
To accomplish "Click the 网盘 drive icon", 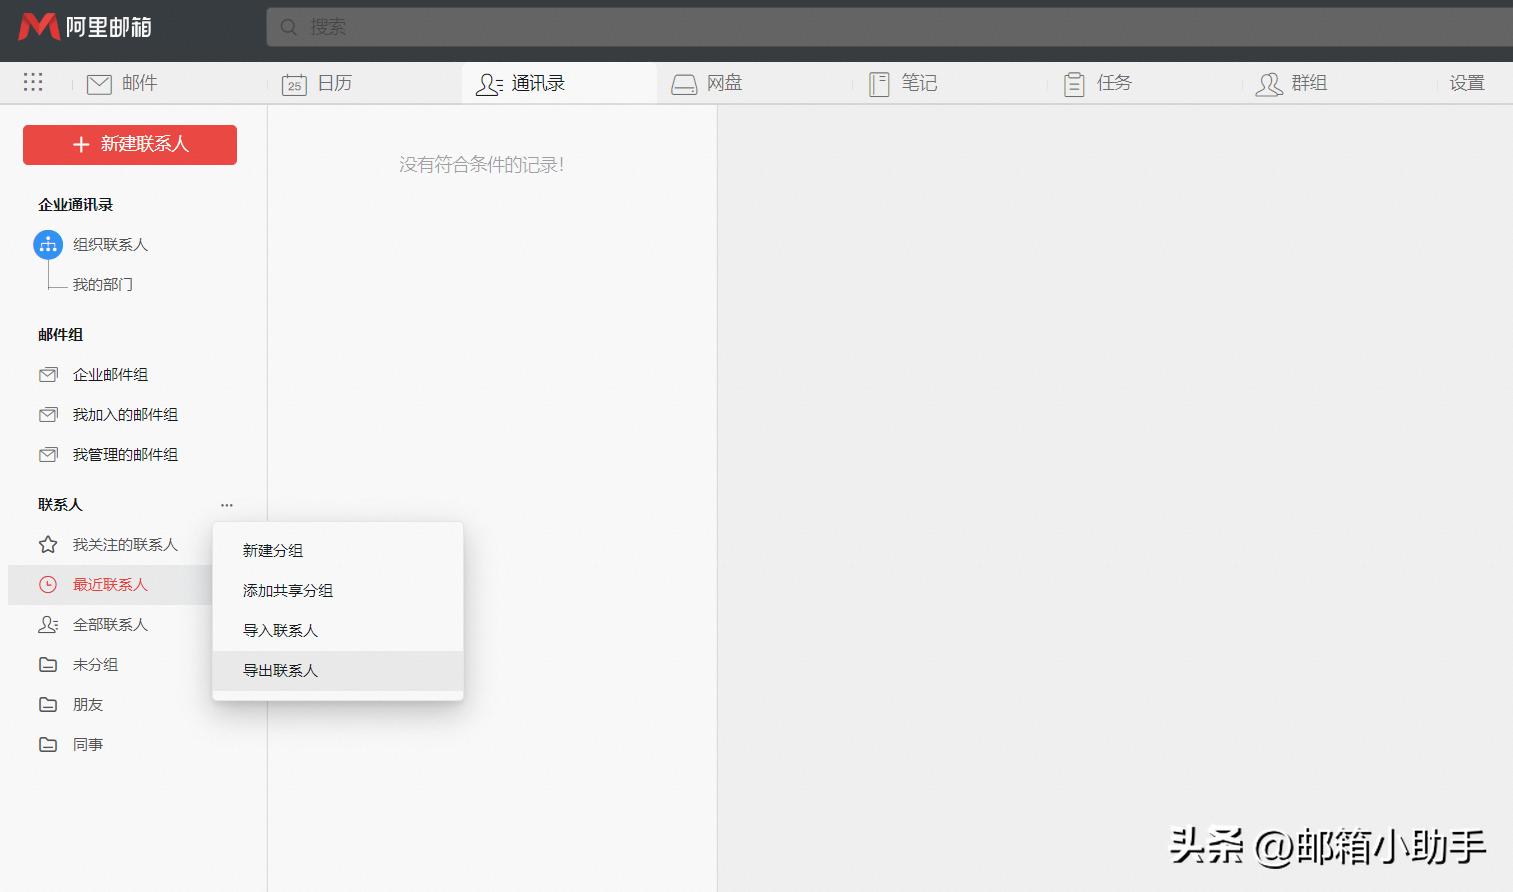I will click(684, 83).
